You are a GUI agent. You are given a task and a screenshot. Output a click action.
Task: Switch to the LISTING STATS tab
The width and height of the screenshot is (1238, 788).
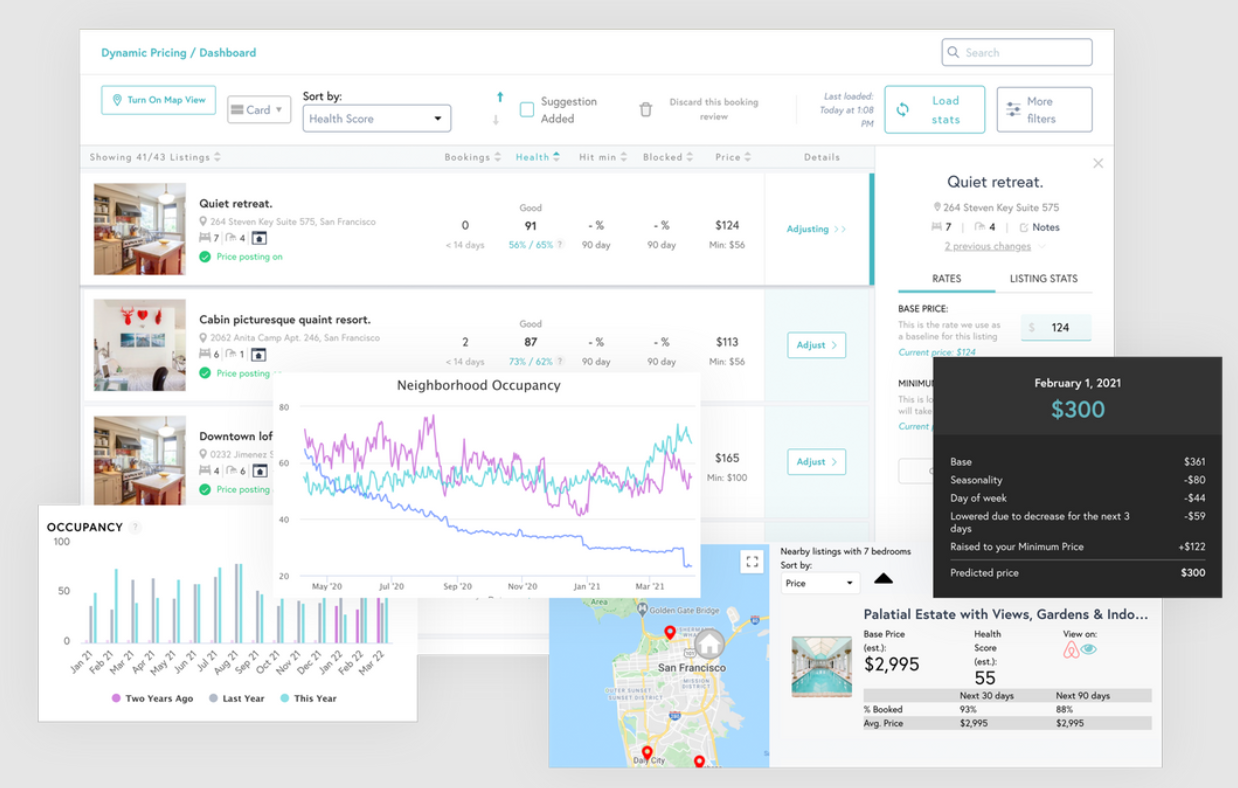point(1043,279)
